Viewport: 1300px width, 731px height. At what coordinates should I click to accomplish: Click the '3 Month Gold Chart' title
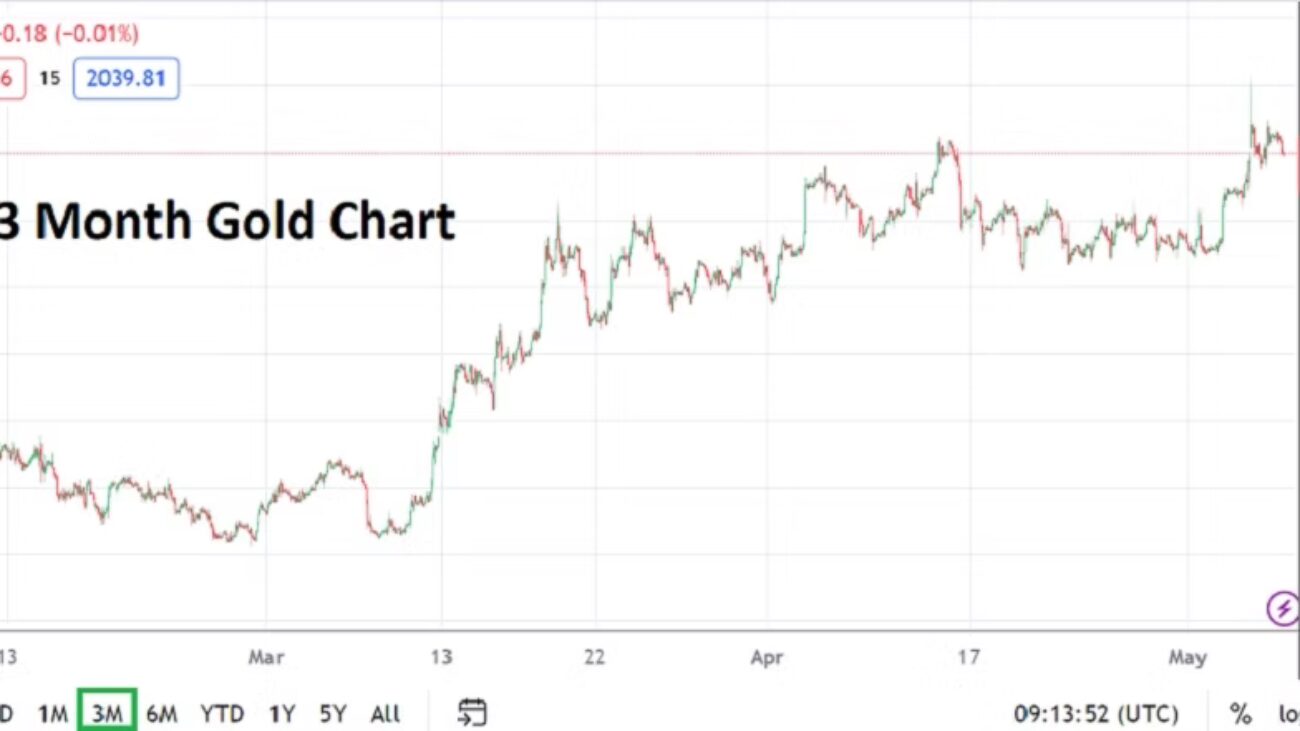click(x=226, y=221)
